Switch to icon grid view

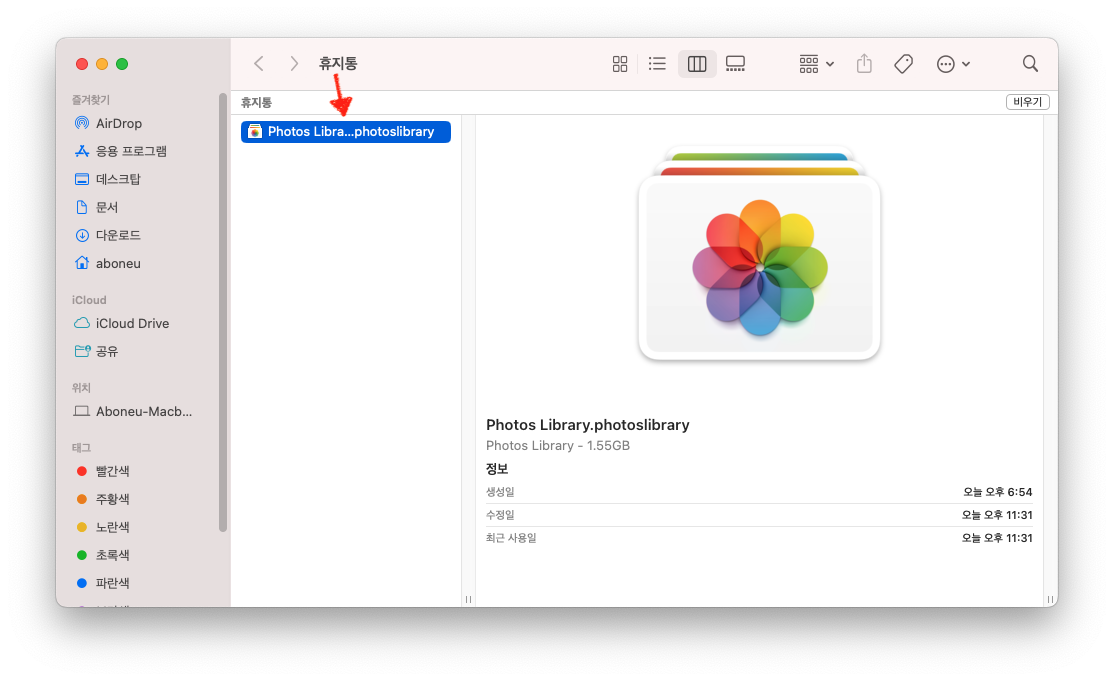tap(620, 64)
